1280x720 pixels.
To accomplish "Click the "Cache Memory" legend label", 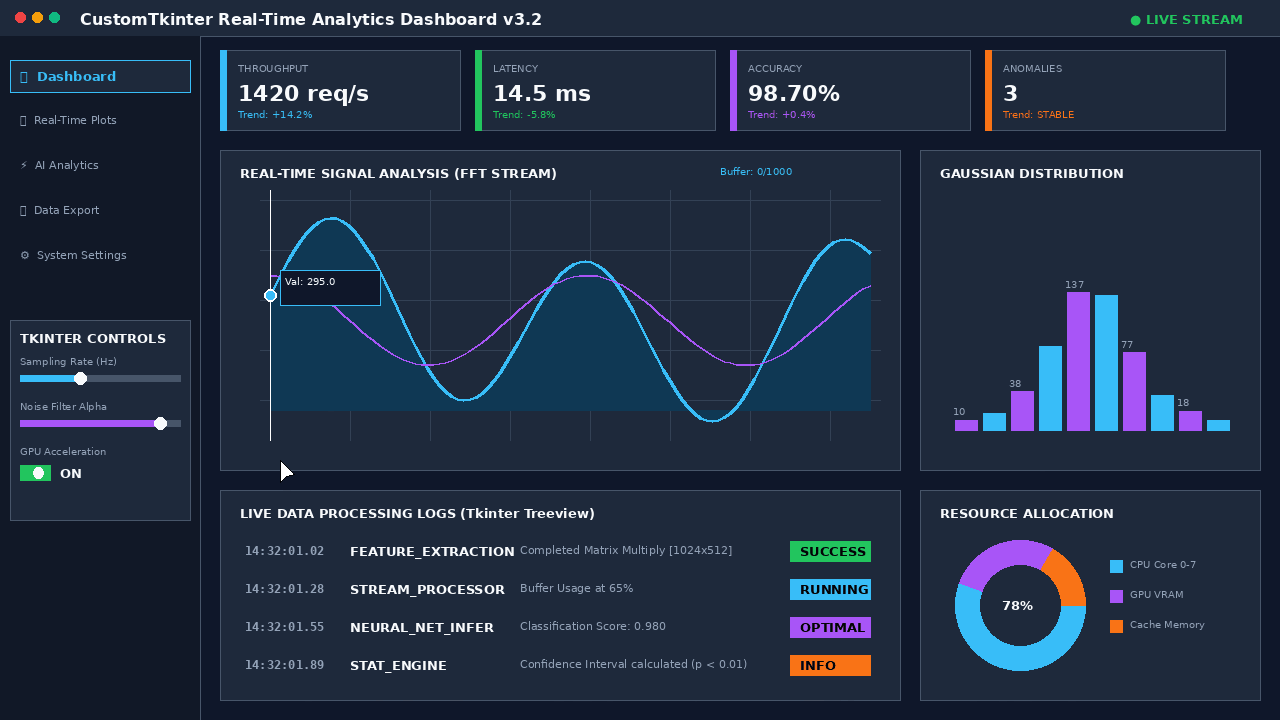I will [x=1167, y=626].
